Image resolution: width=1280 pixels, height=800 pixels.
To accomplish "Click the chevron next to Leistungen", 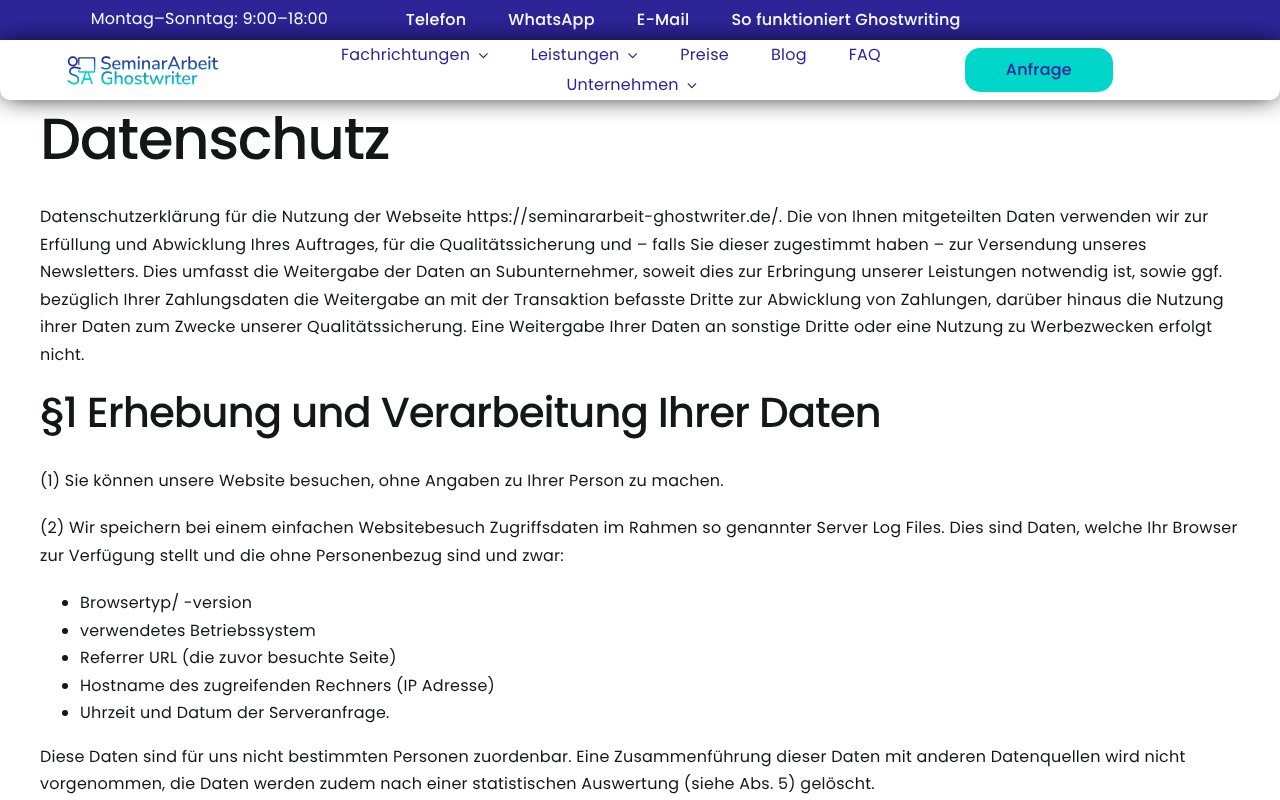I will coord(632,56).
